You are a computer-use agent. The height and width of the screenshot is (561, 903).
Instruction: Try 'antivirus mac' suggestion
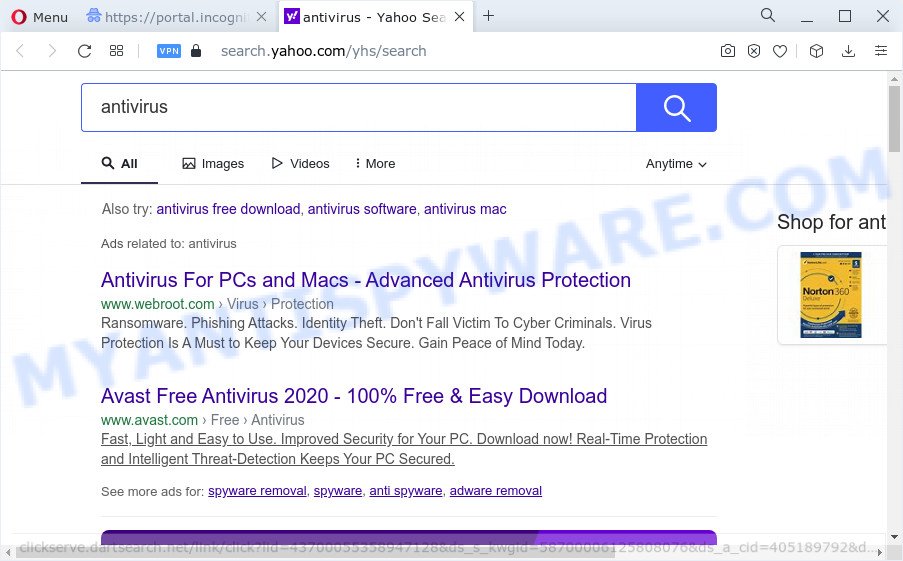click(465, 209)
